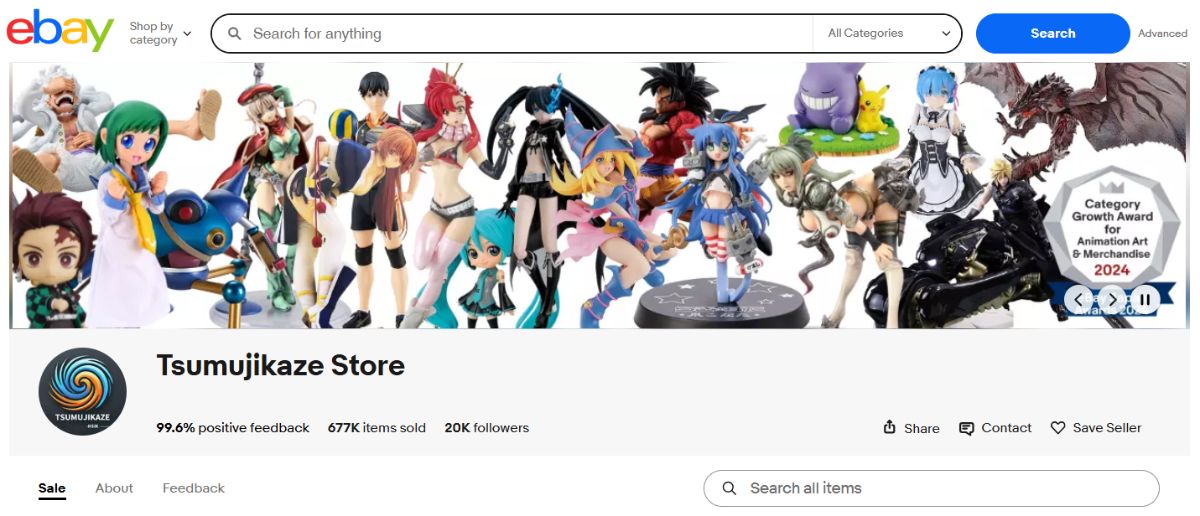Click the eBay logo

pos(60,31)
